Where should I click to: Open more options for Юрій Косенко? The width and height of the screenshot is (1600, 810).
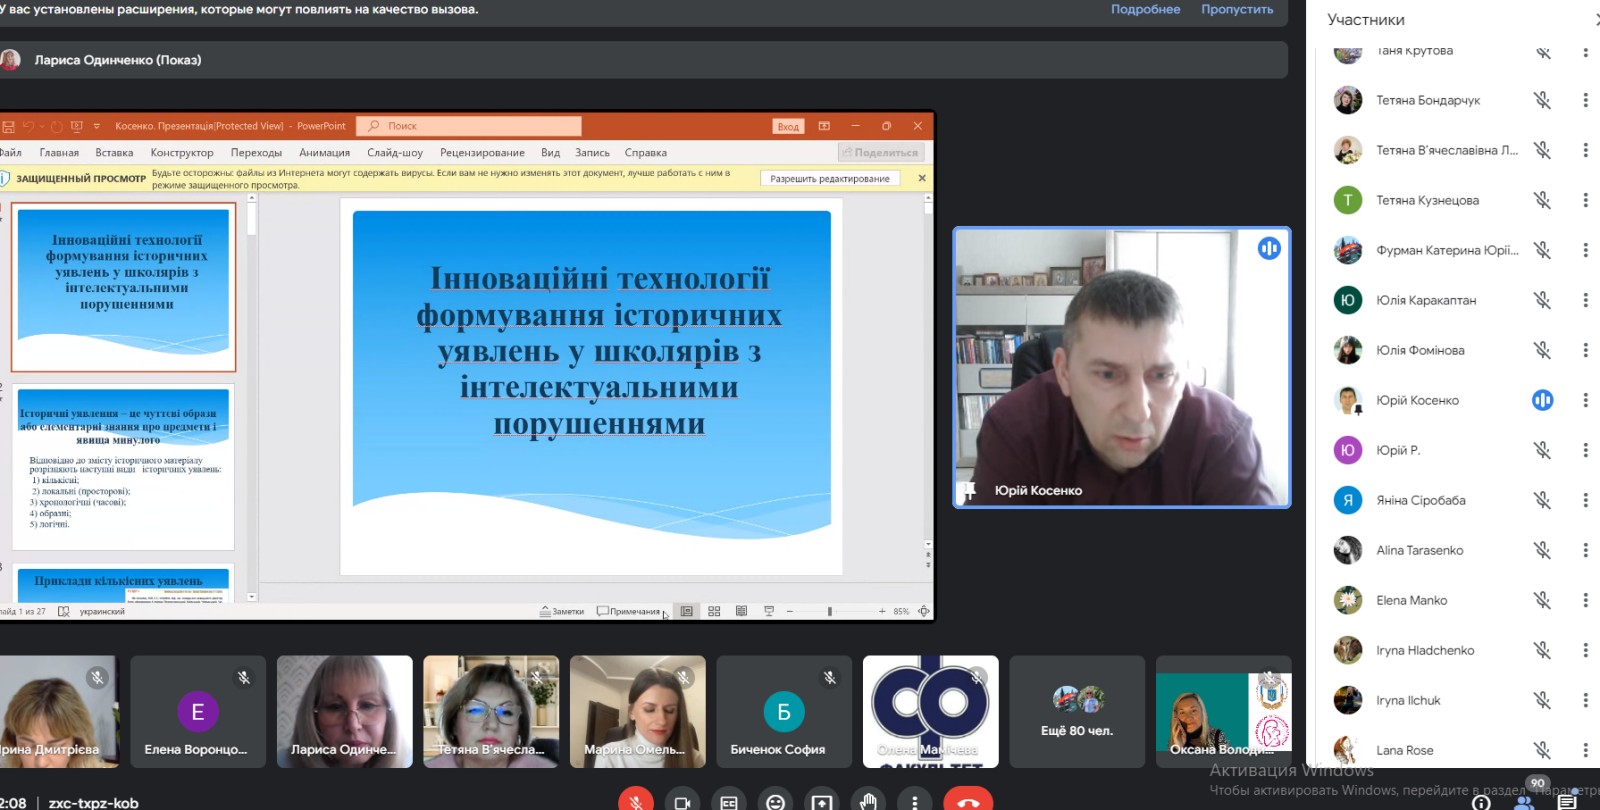point(1585,400)
